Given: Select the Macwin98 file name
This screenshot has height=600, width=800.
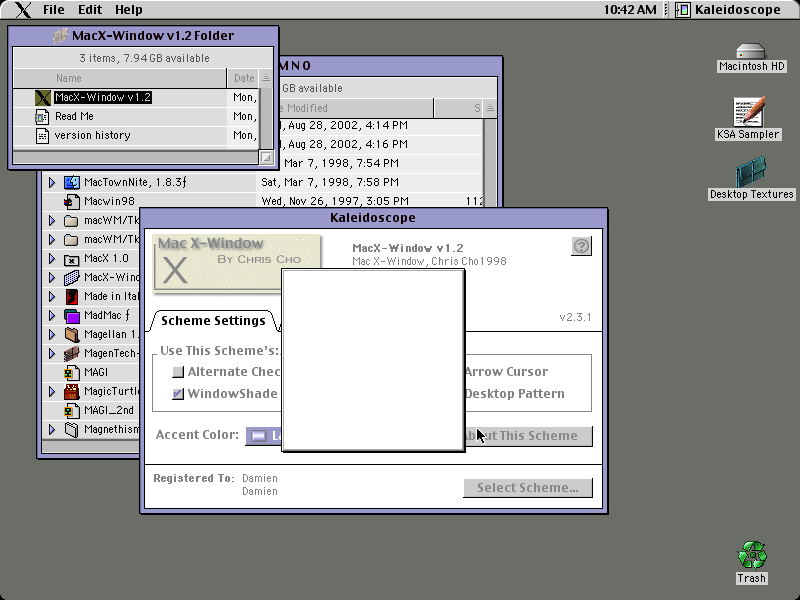Looking at the screenshot, I should (109, 202).
